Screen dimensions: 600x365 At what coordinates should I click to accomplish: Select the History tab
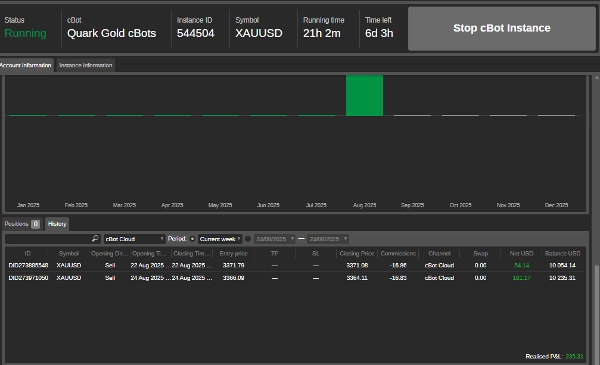(x=57, y=224)
